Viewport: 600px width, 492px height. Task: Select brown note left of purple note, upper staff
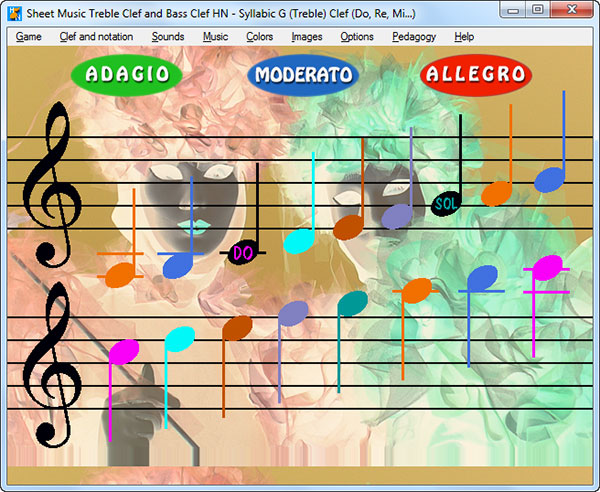348,228
